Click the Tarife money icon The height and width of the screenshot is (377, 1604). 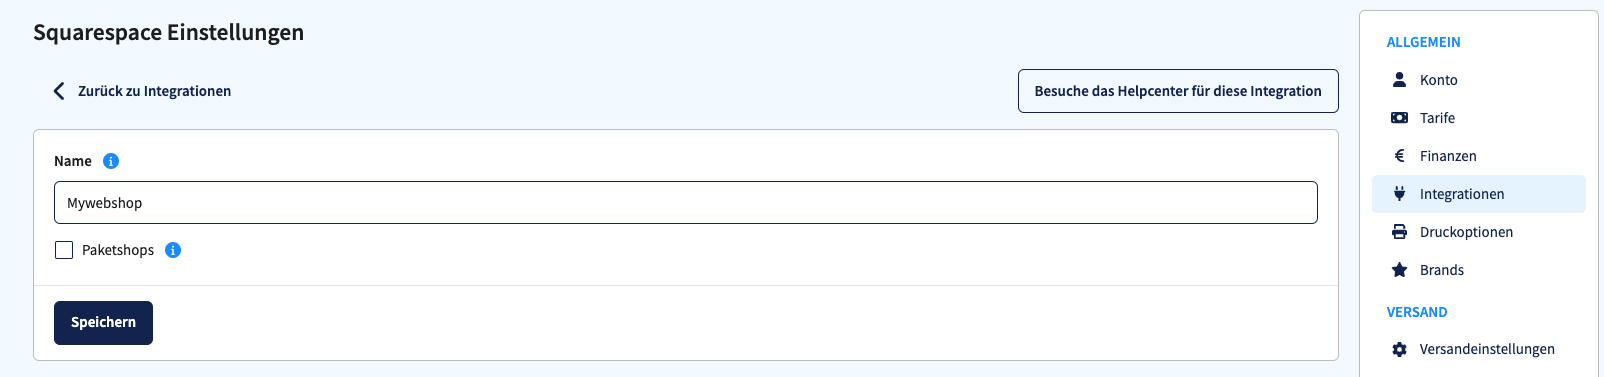pyautogui.click(x=1399, y=118)
